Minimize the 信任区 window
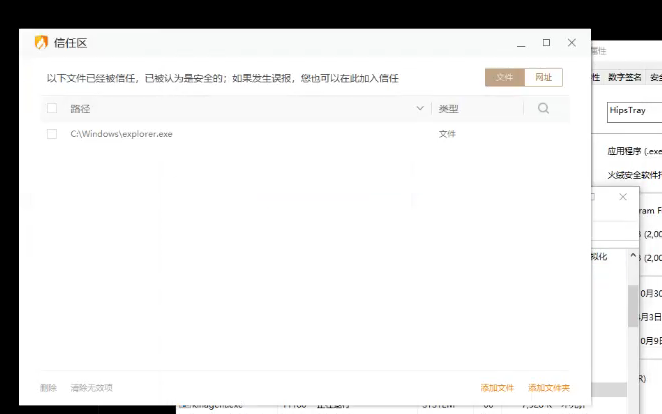This screenshot has height=414, width=662. pyautogui.click(x=521, y=43)
